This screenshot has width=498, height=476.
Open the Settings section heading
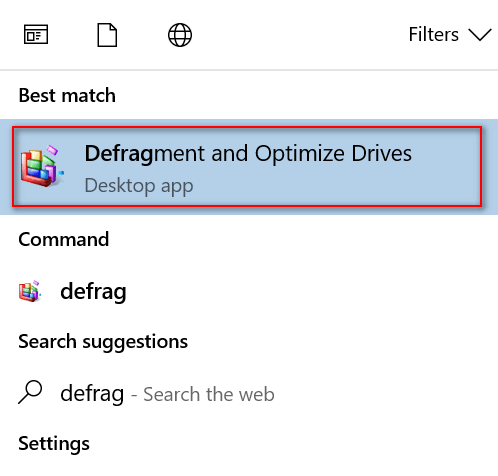click(x=54, y=444)
